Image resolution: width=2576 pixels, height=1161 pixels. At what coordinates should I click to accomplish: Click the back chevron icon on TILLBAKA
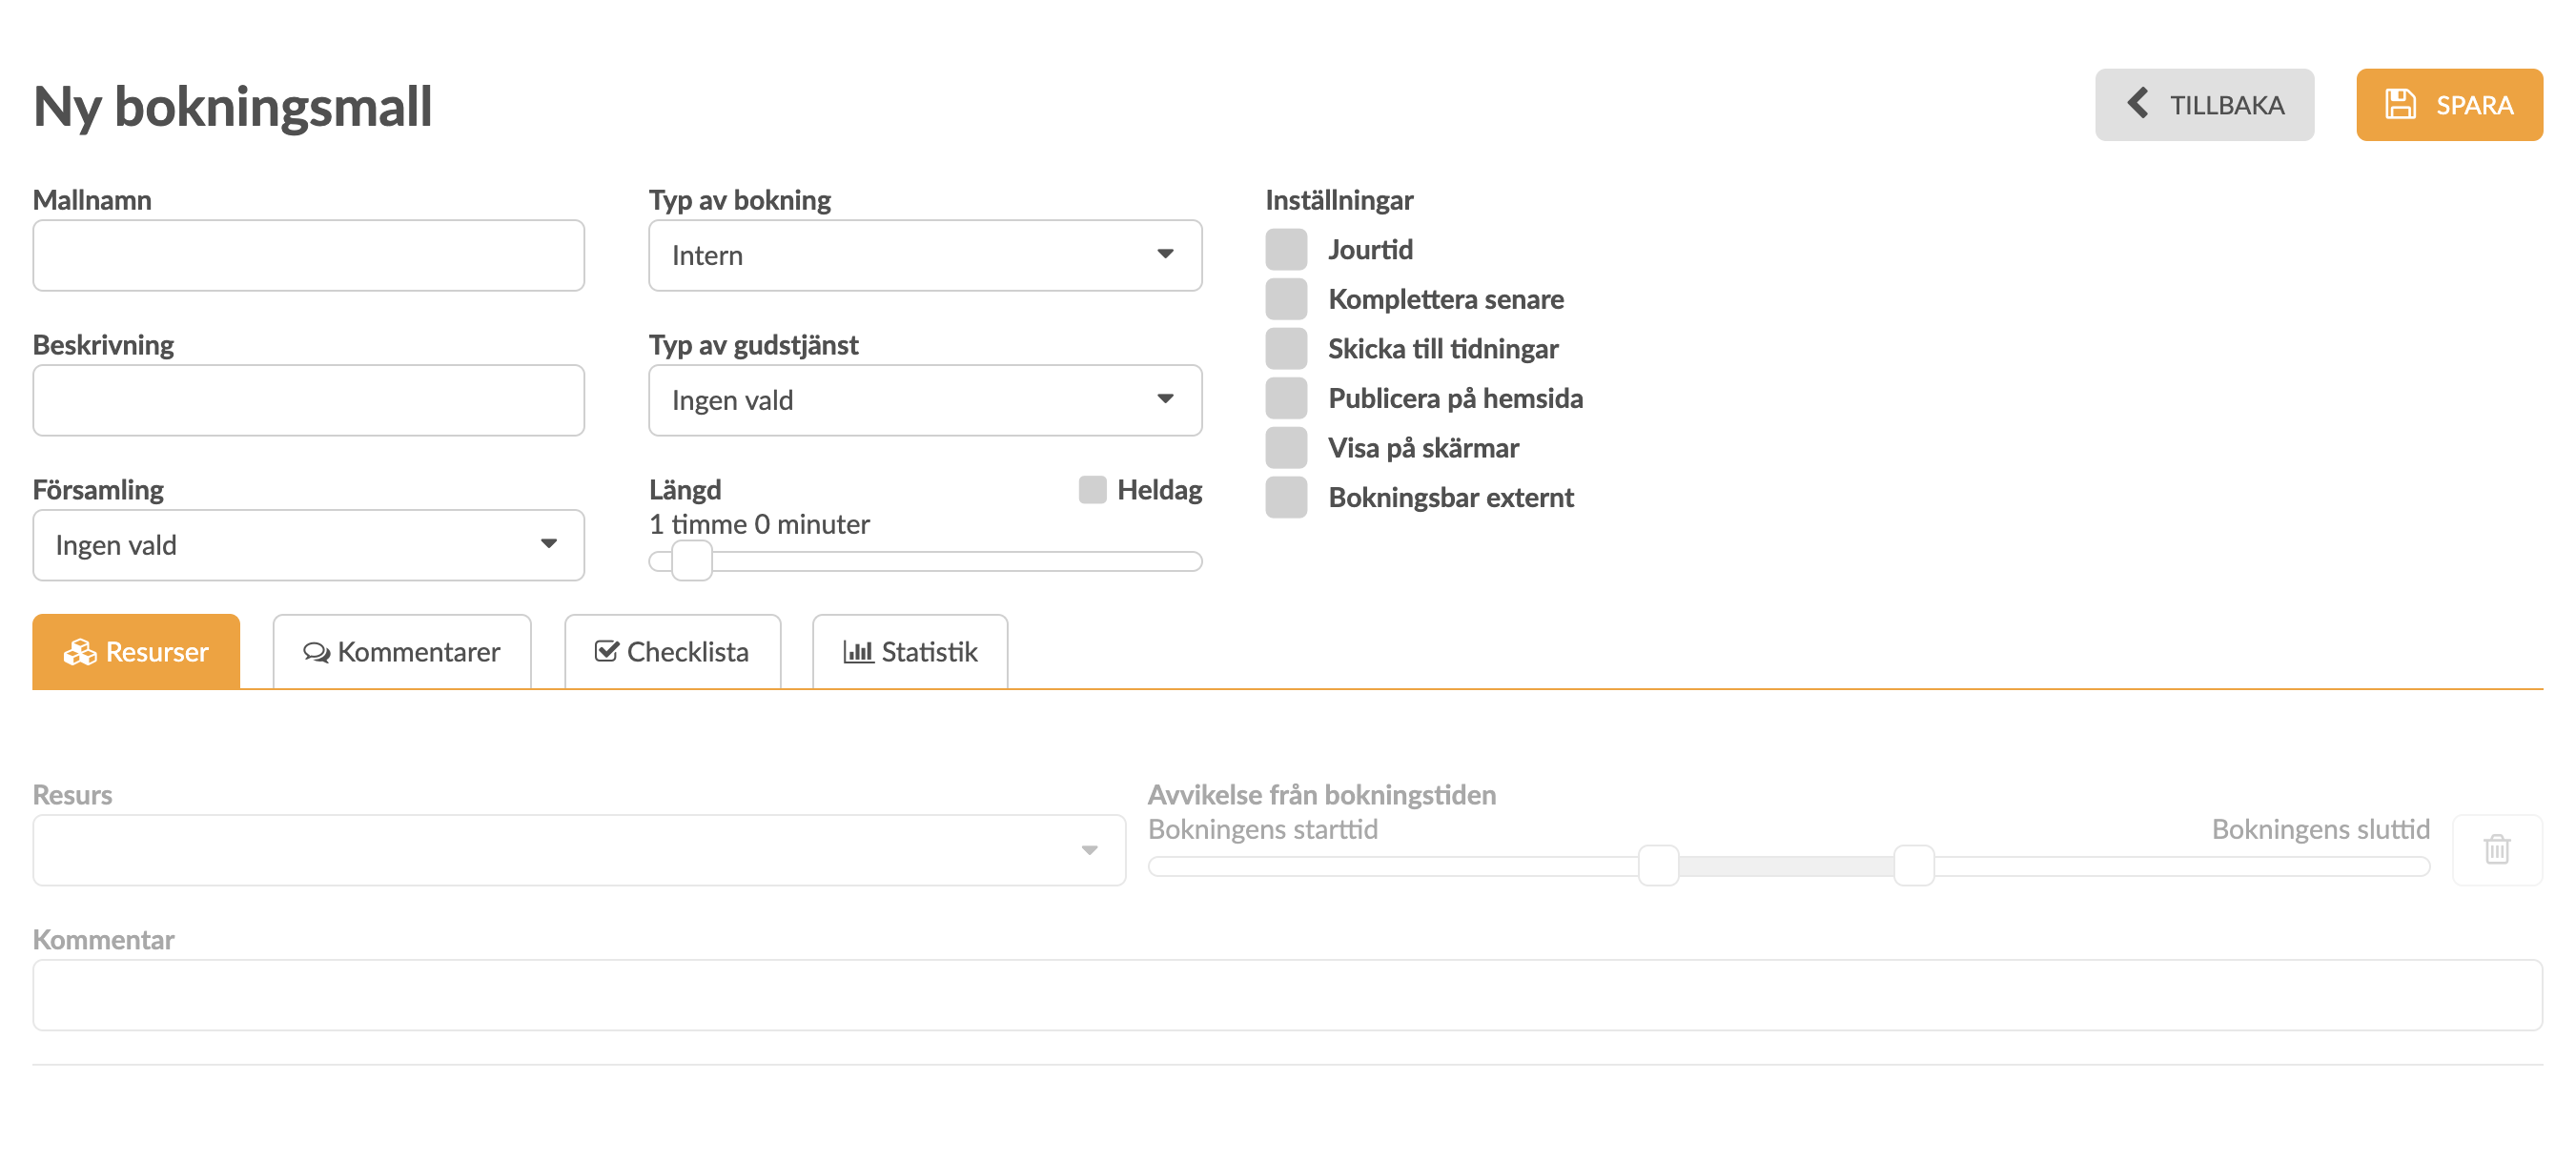click(2137, 103)
